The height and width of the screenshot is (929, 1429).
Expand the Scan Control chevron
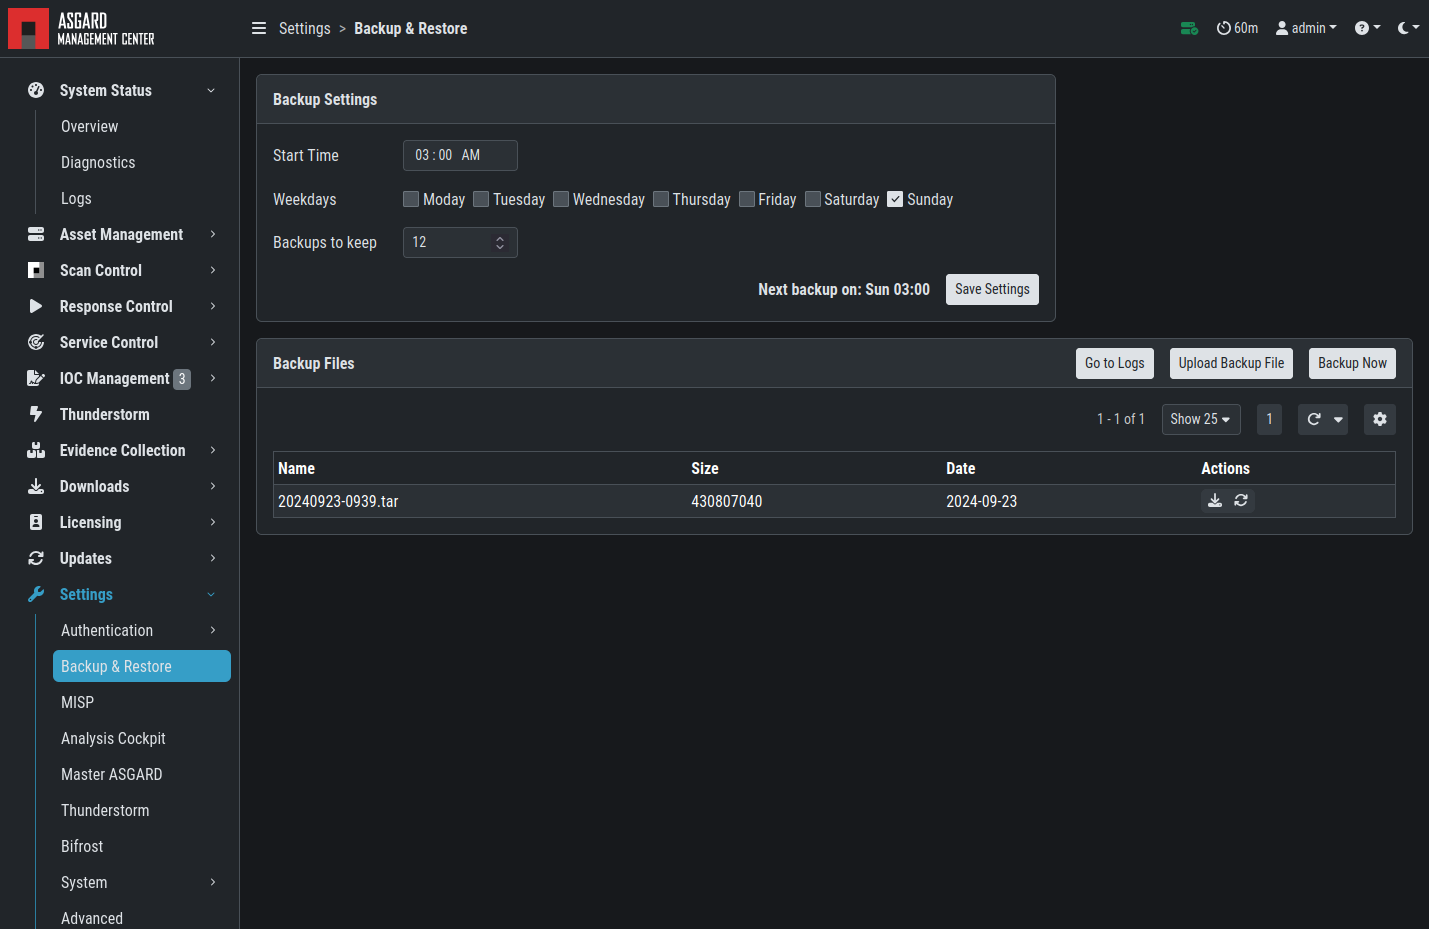coord(212,270)
